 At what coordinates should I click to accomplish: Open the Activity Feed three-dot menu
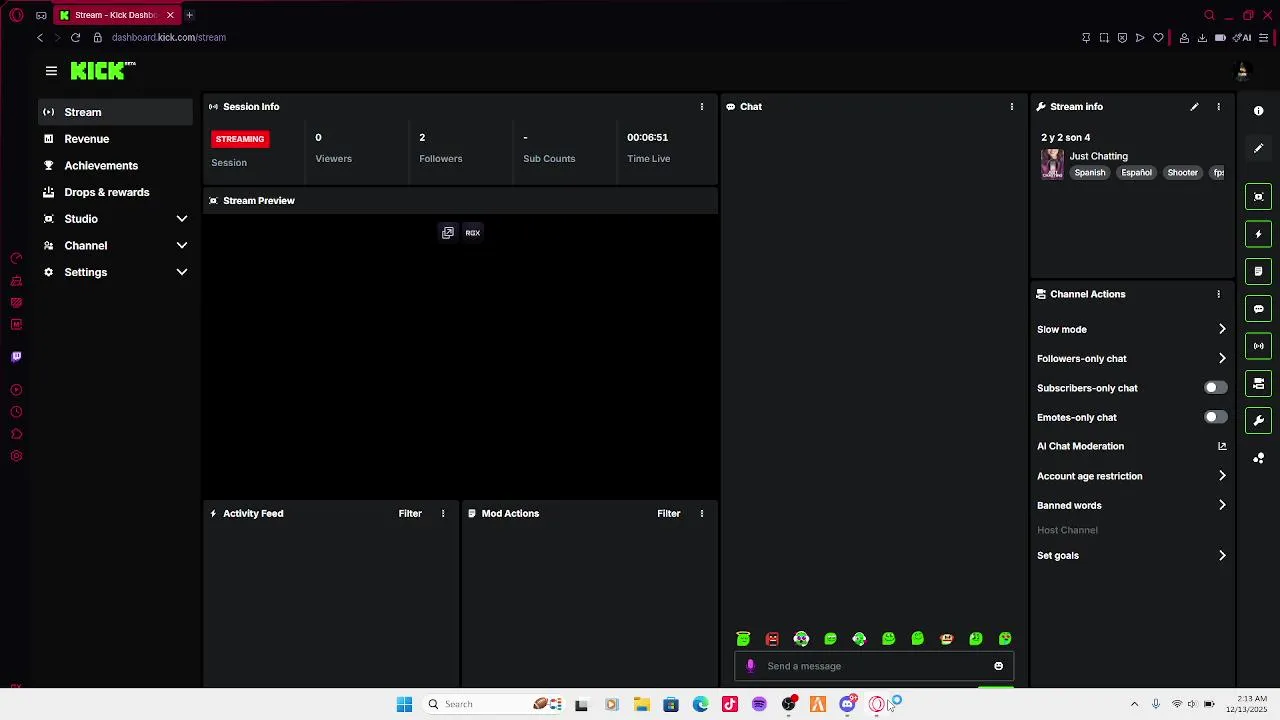click(x=443, y=514)
